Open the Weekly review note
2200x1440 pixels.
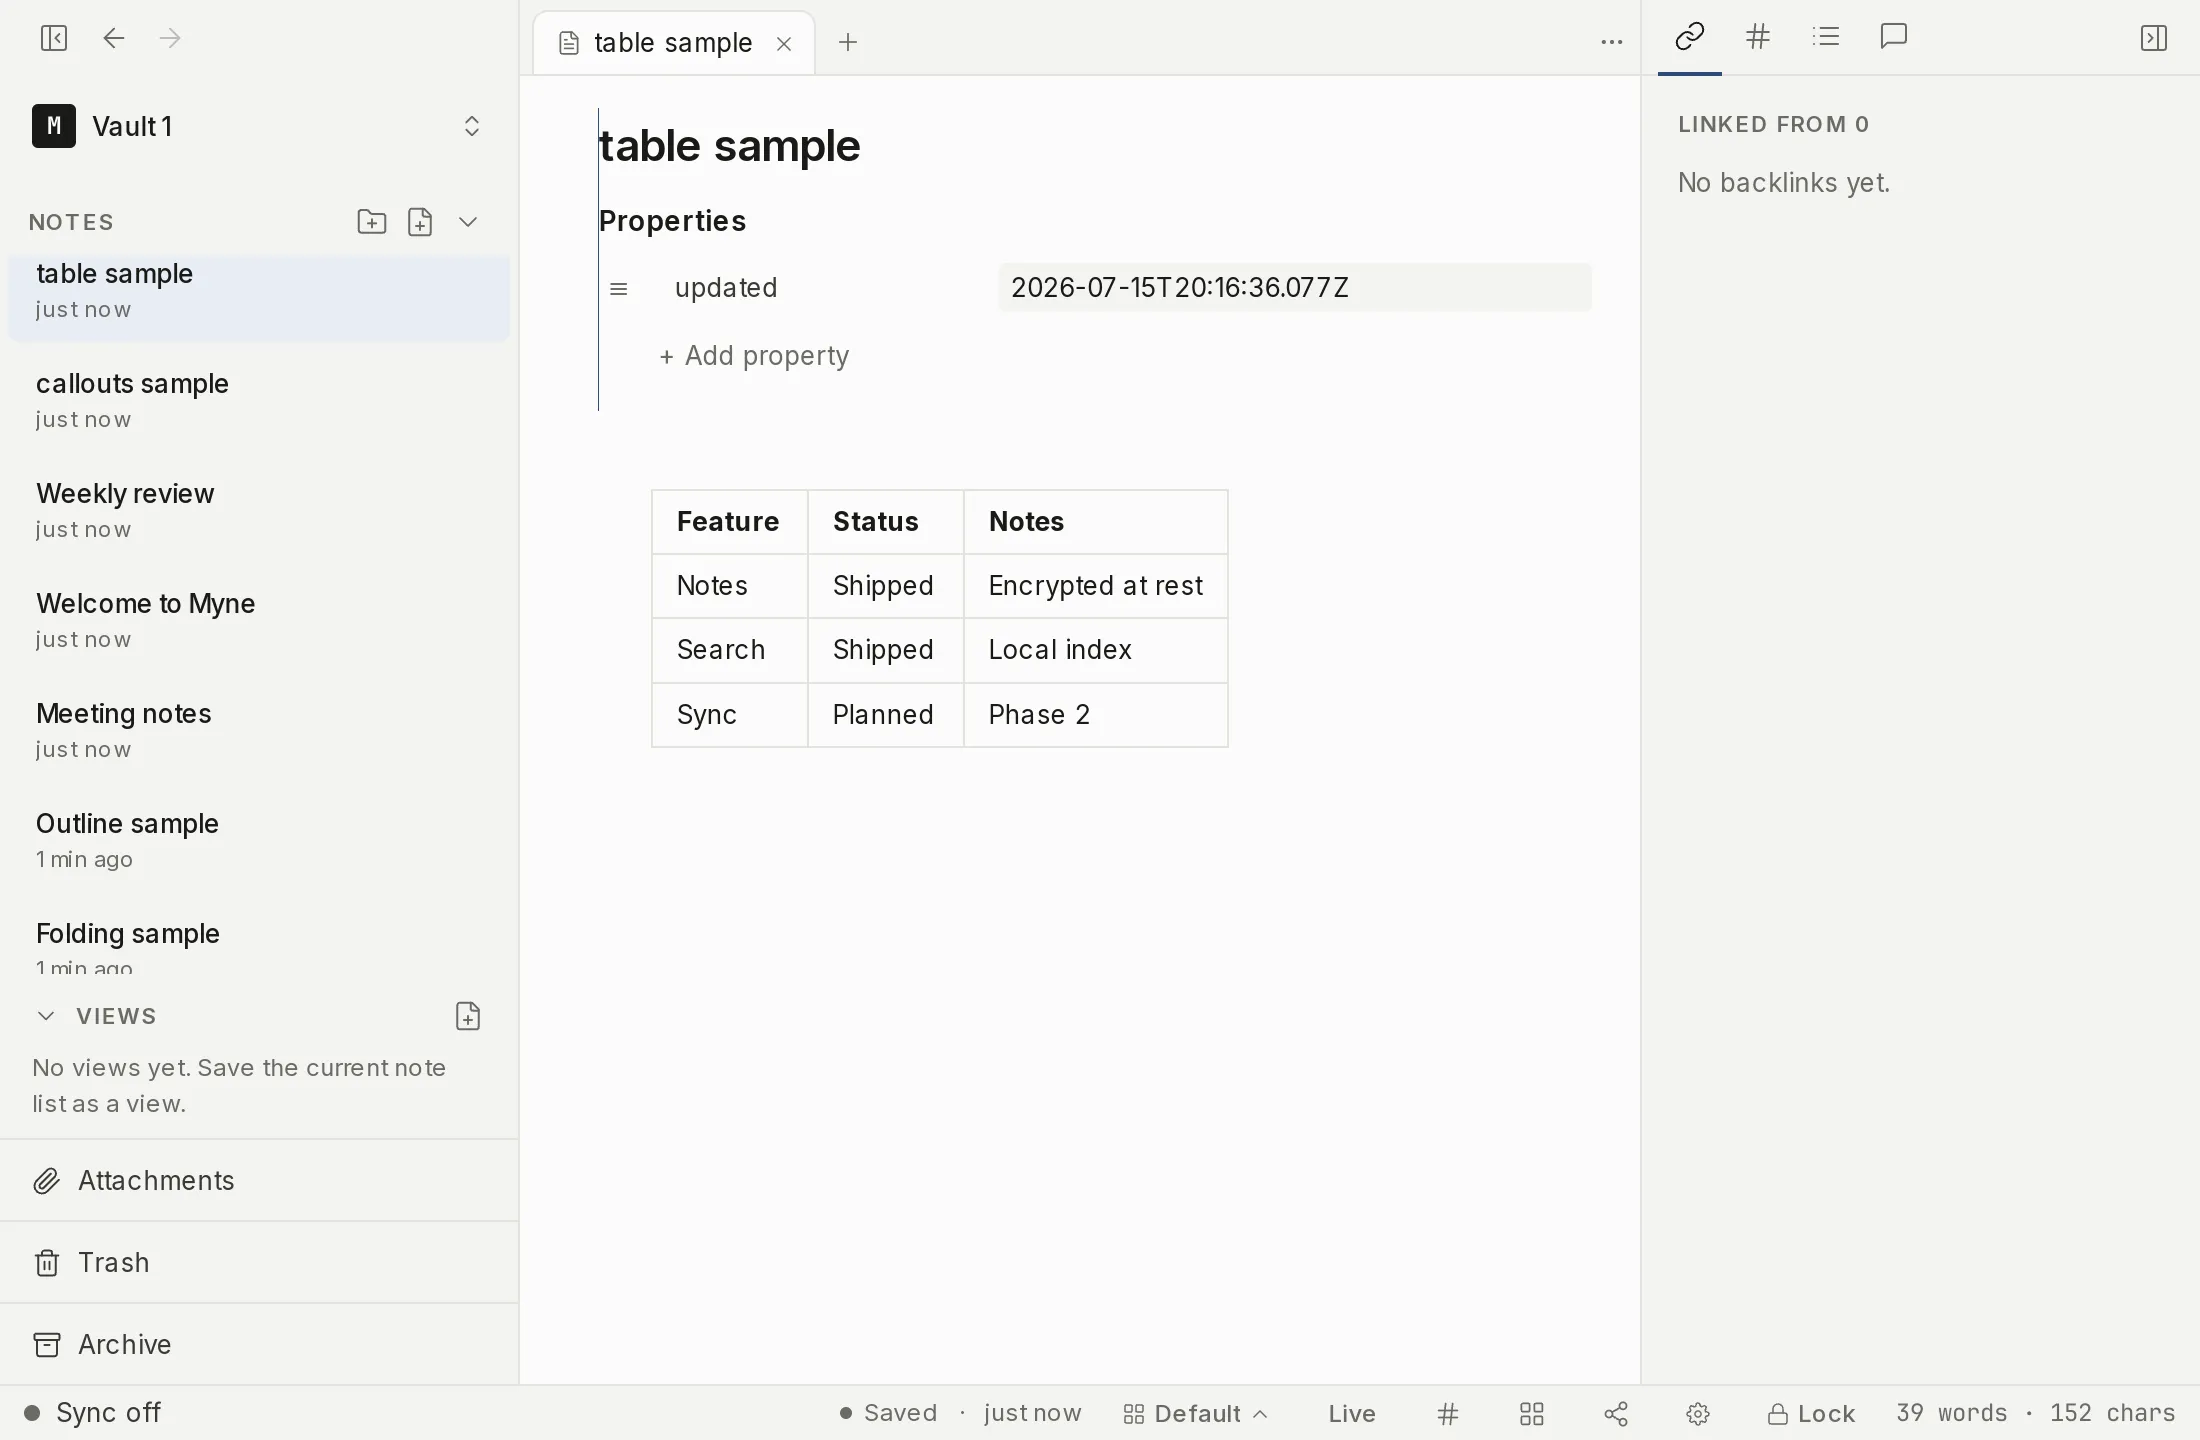(x=259, y=510)
